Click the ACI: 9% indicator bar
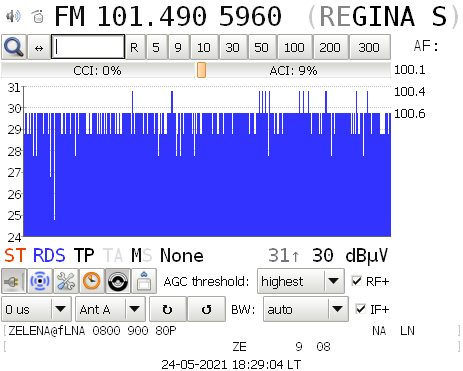Viewport: 463px width, 371px height. coord(293,70)
